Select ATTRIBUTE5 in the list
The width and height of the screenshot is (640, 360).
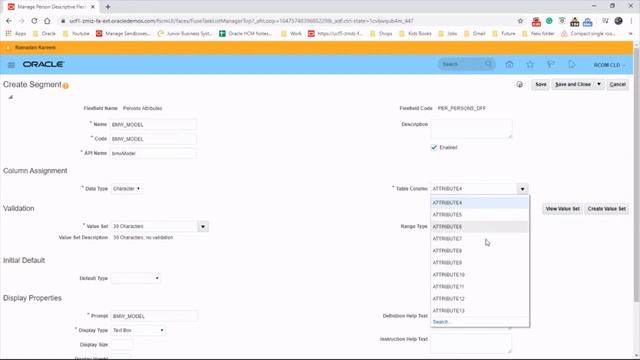click(x=480, y=215)
